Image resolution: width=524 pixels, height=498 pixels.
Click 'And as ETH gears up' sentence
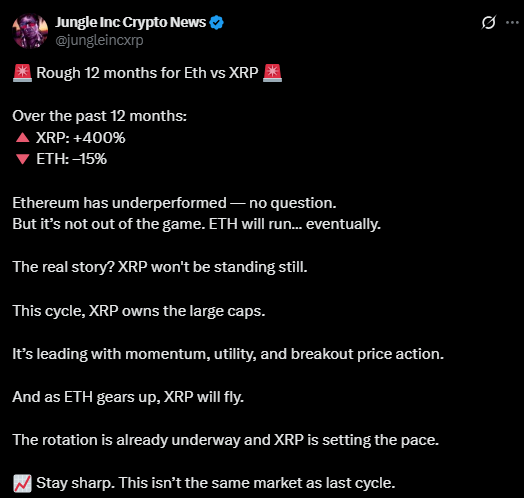click(x=128, y=397)
